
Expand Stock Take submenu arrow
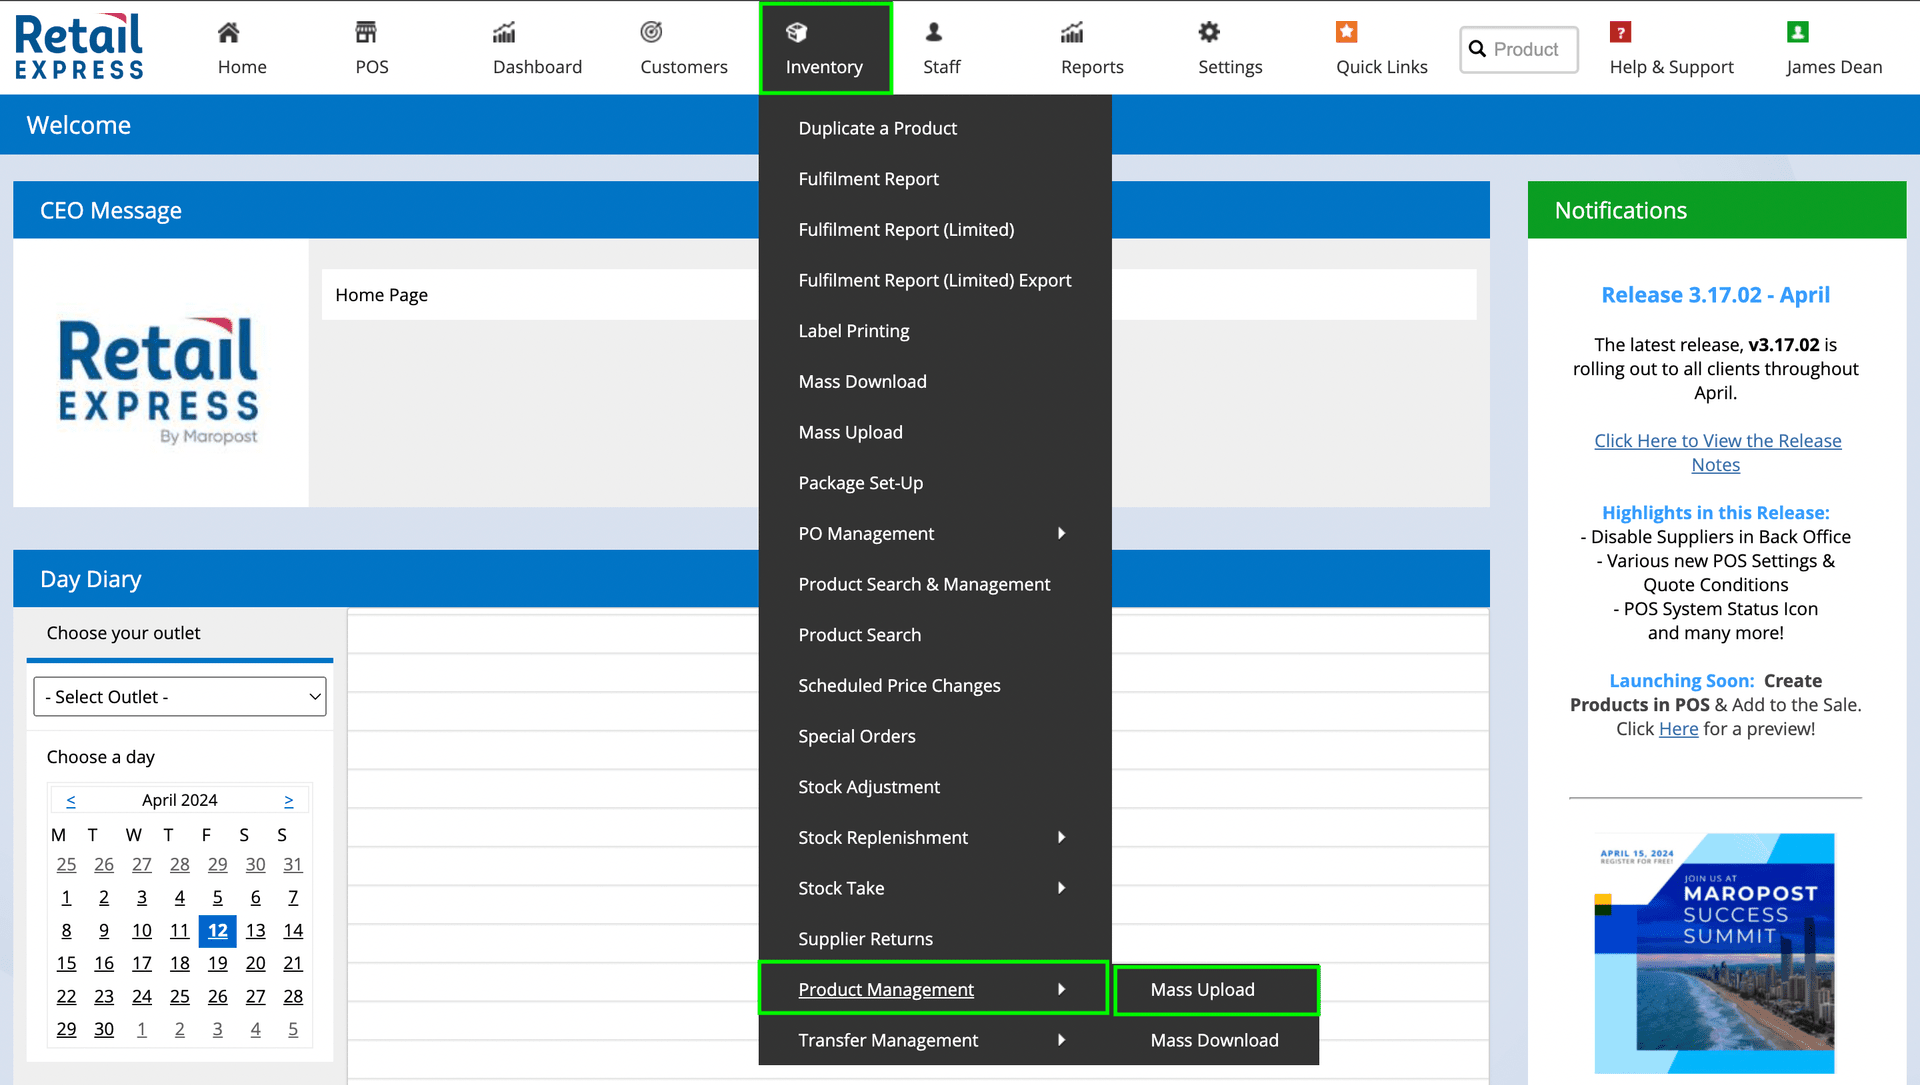click(1062, 888)
